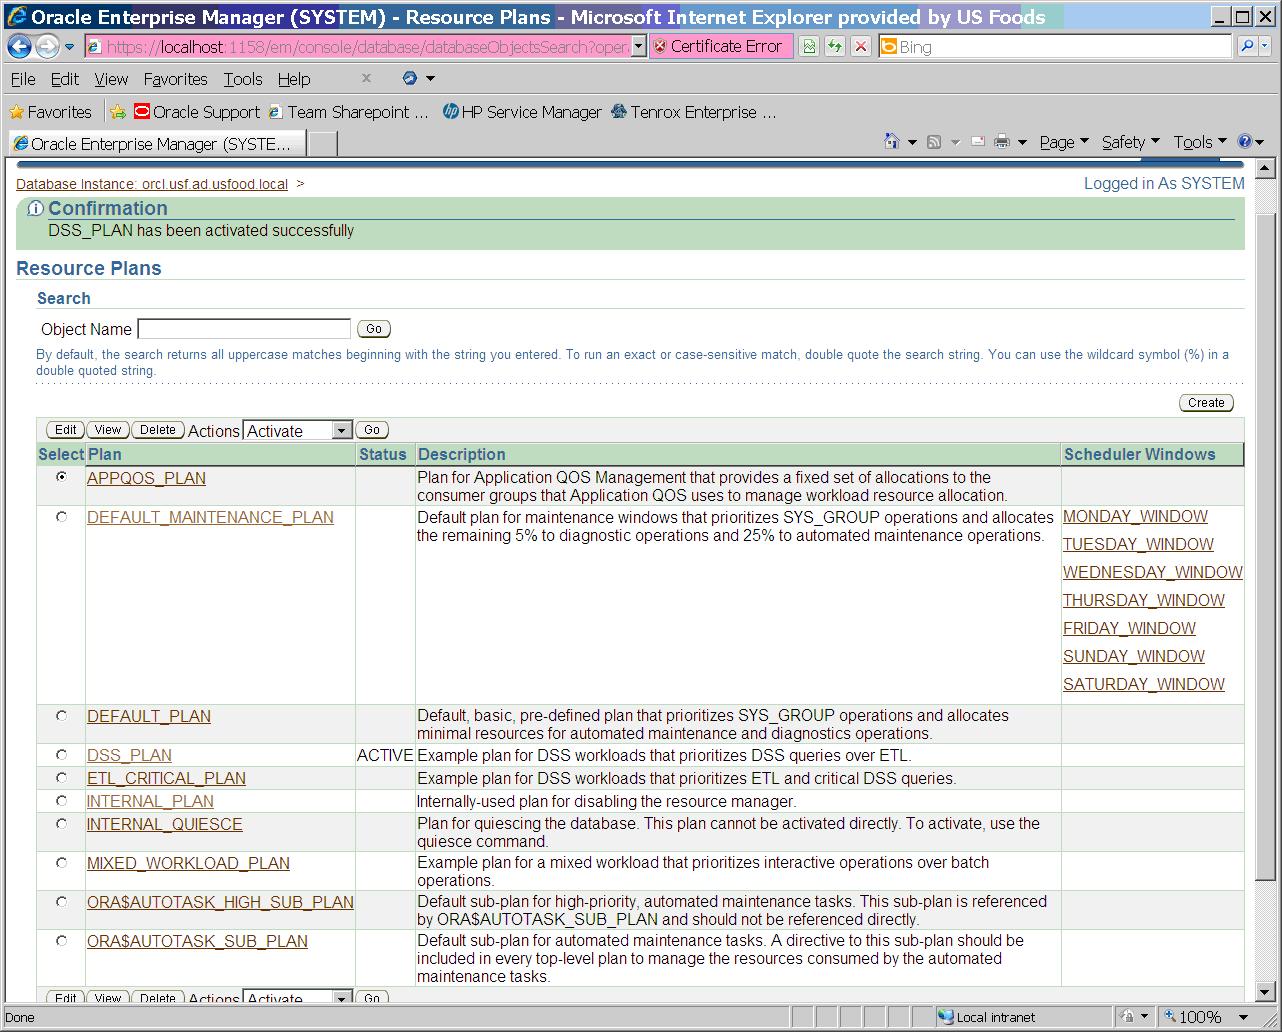Click the Edit button above the table
Viewport: 1282px width, 1032px height.
tap(66, 430)
